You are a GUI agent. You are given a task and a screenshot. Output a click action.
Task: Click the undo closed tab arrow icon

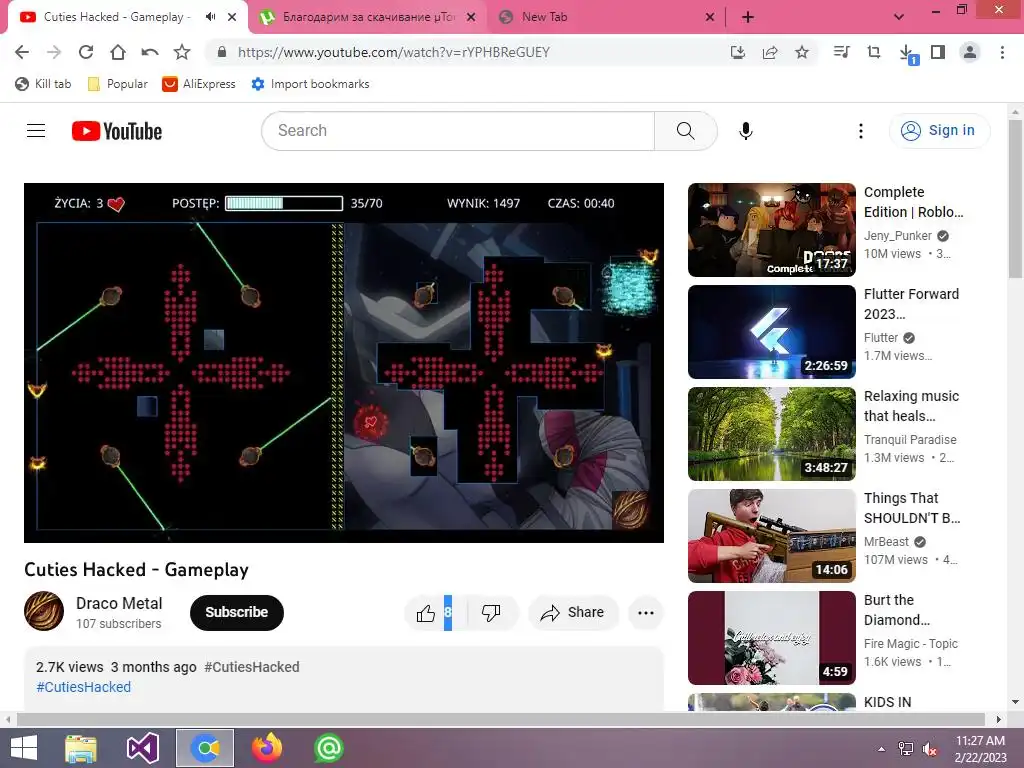(150, 52)
